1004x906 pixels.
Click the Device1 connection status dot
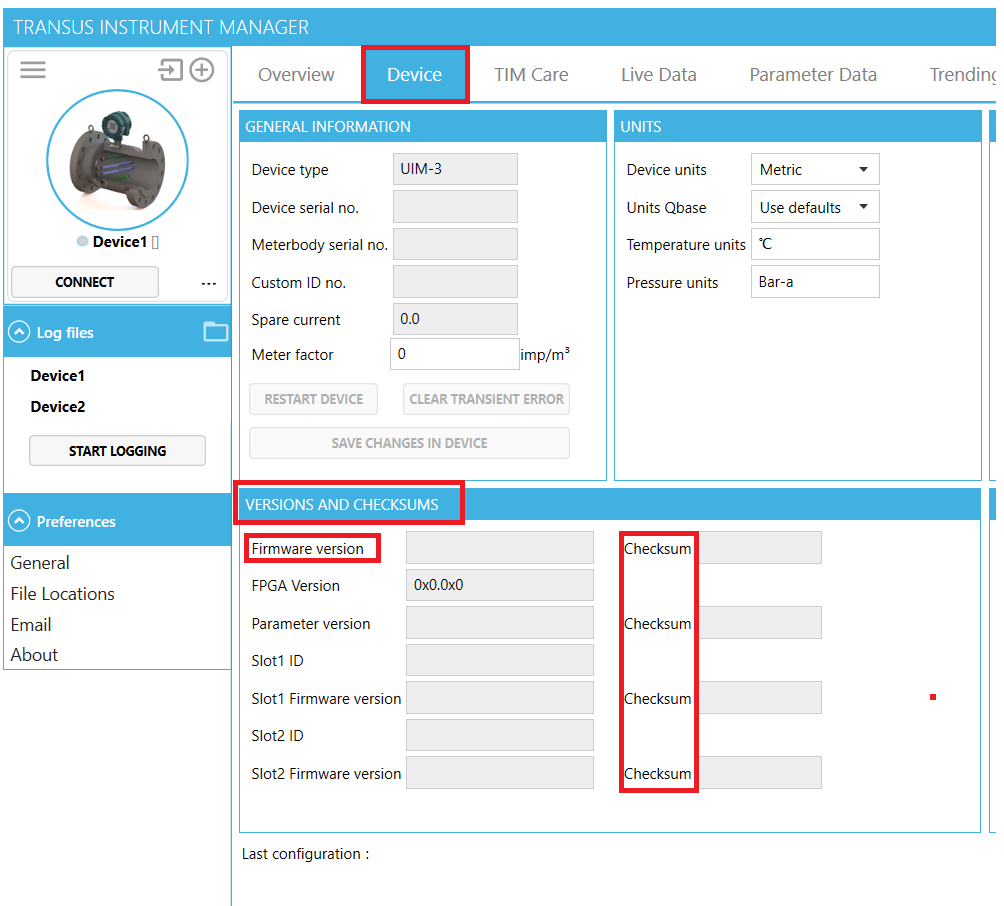[82, 241]
